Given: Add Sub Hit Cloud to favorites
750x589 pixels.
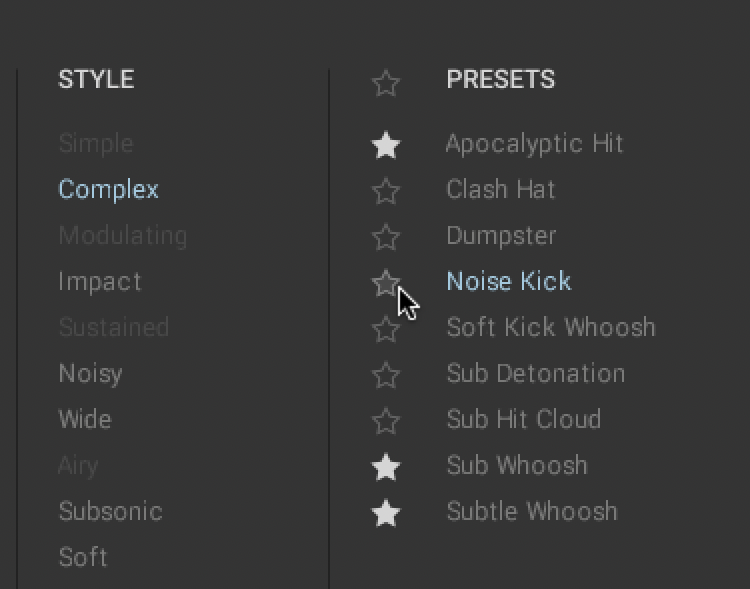Looking at the screenshot, I should (x=386, y=421).
